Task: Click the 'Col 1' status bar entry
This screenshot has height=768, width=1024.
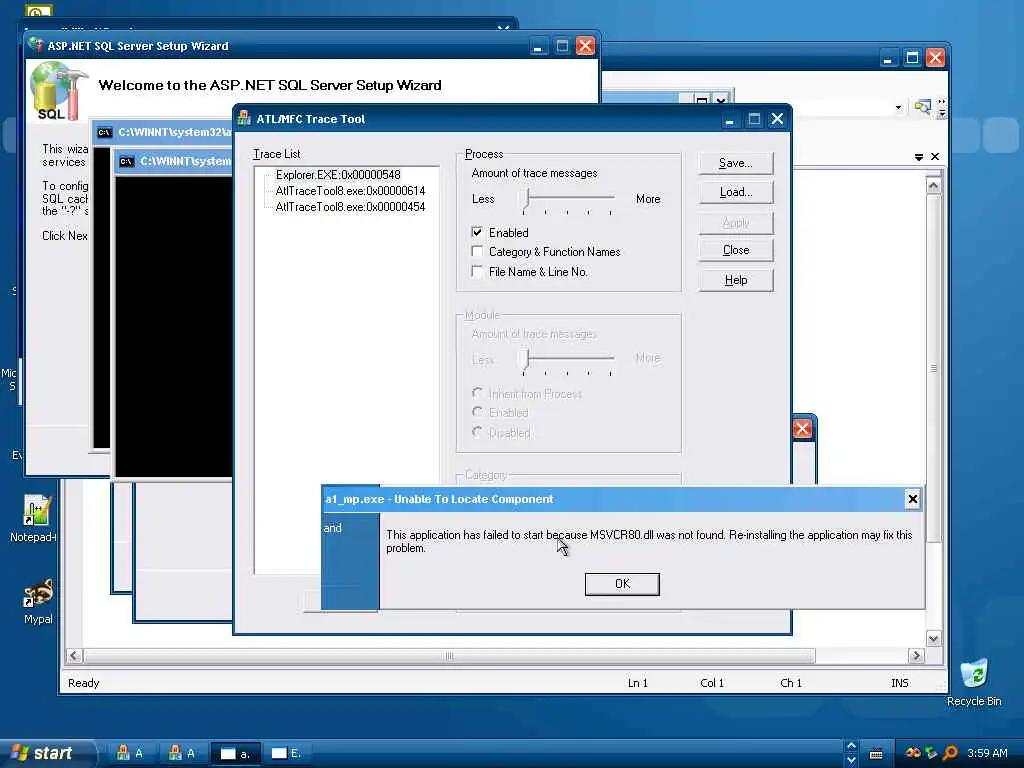Action: 712,683
